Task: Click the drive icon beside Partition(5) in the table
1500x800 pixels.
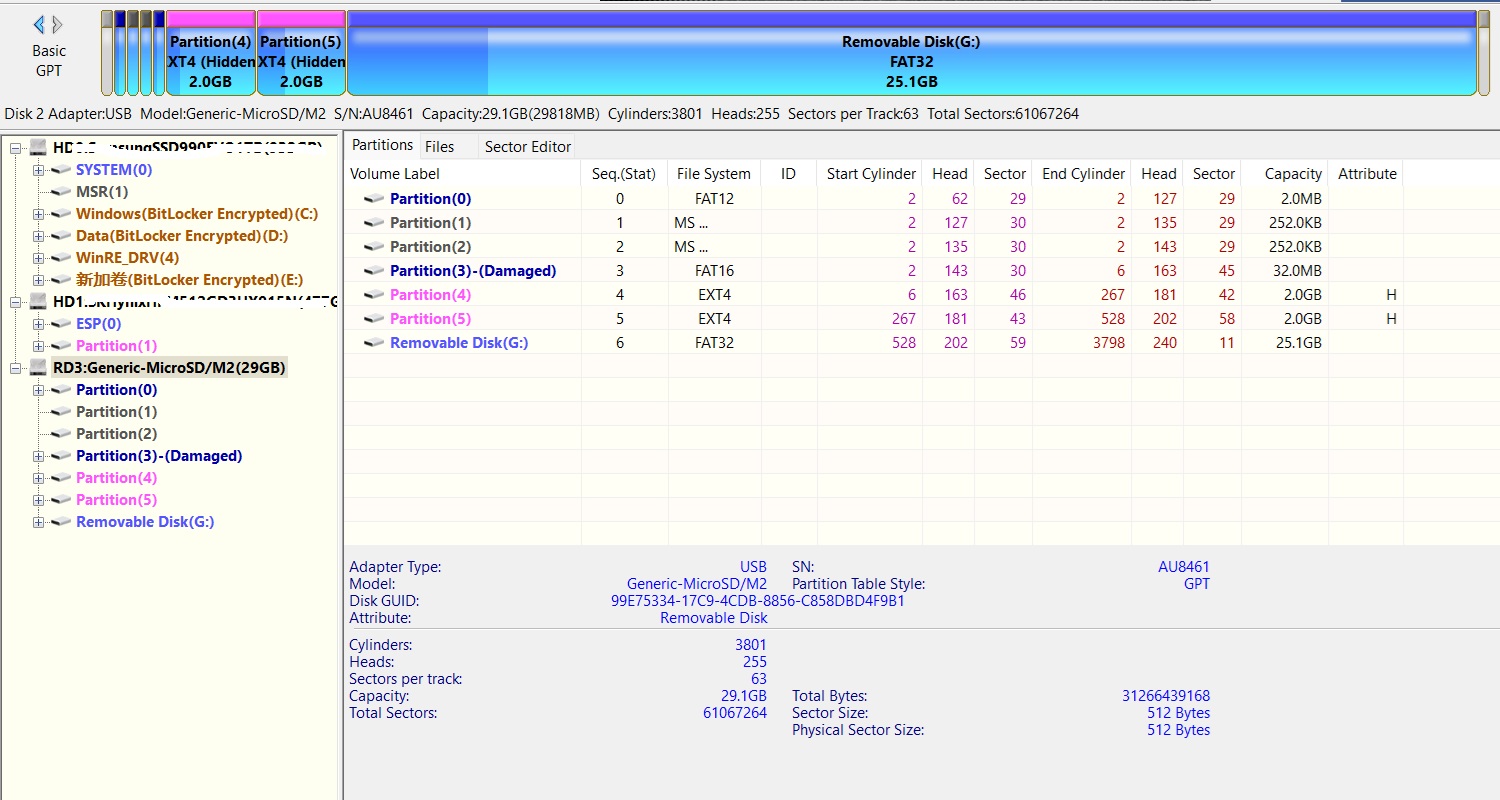Action: [x=374, y=319]
